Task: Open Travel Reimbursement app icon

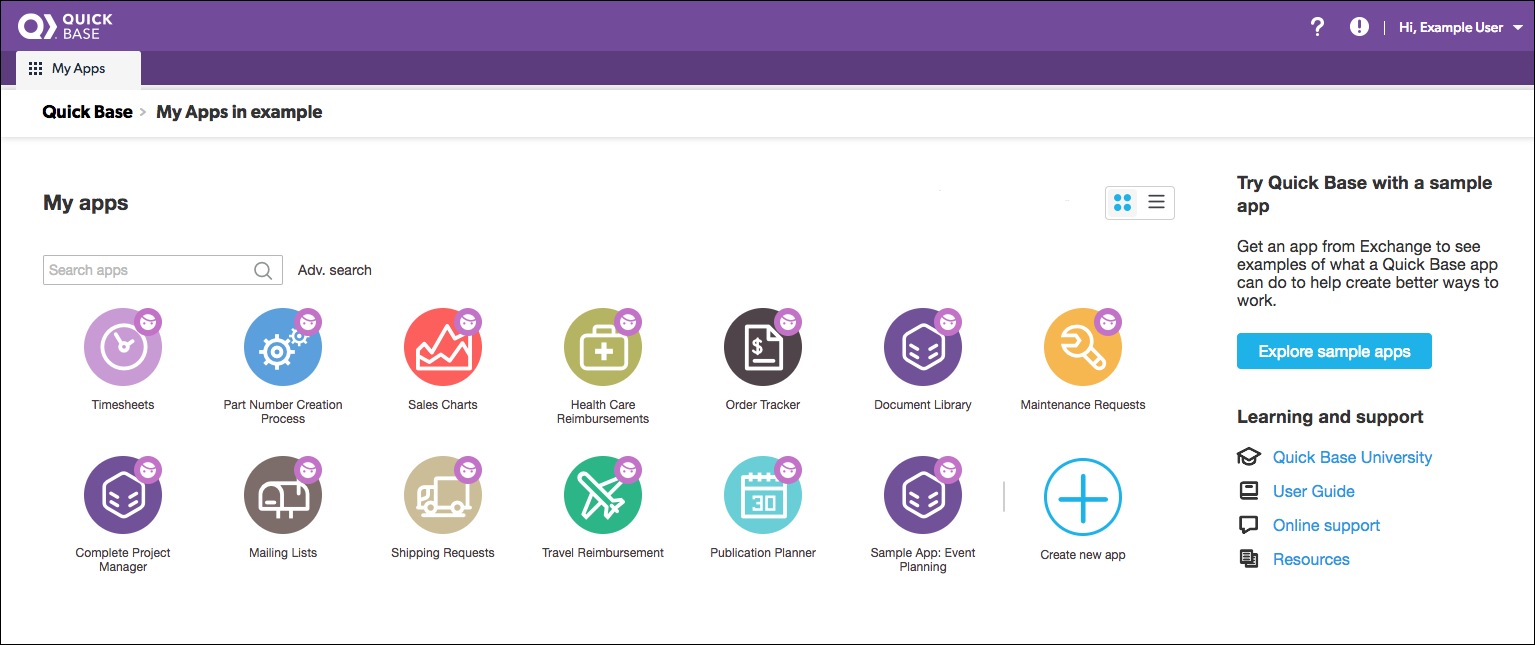Action: pos(603,495)
